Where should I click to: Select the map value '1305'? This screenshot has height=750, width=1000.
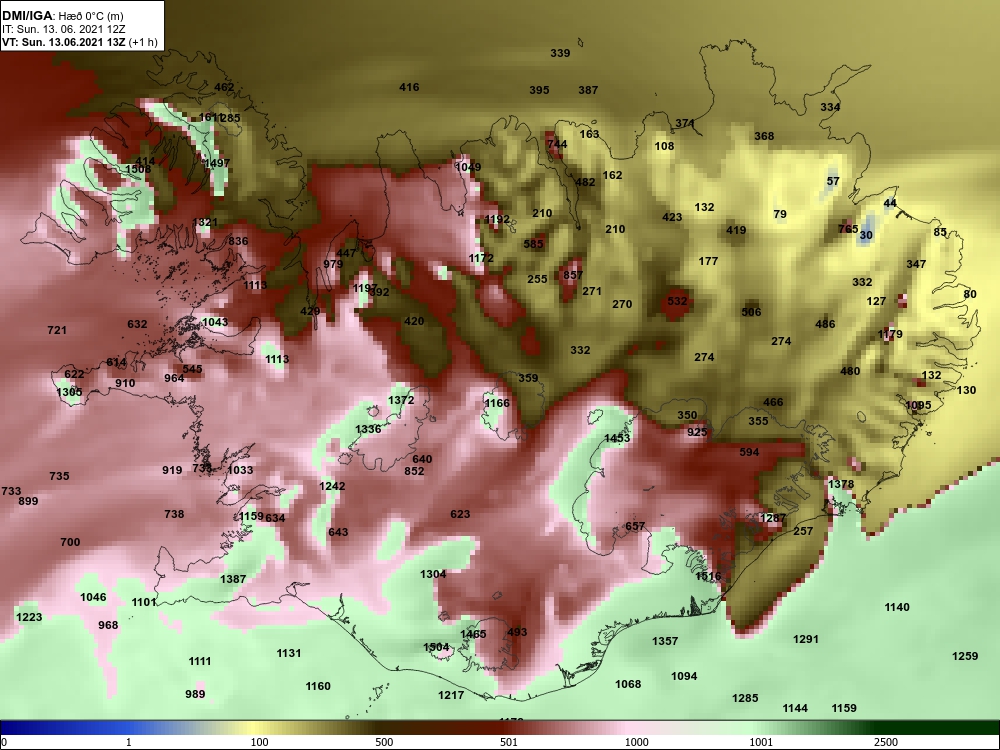pyautogui.click(x=69, y=392)
